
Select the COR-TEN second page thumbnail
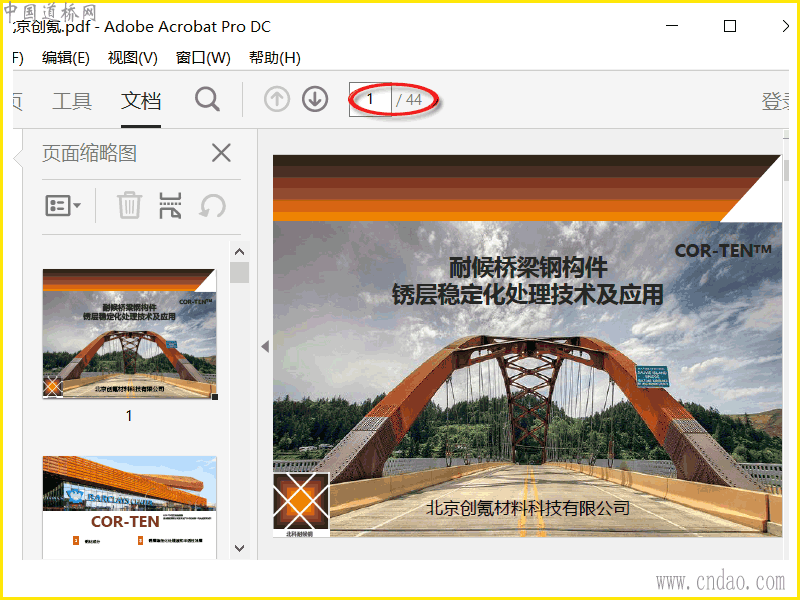130,507
